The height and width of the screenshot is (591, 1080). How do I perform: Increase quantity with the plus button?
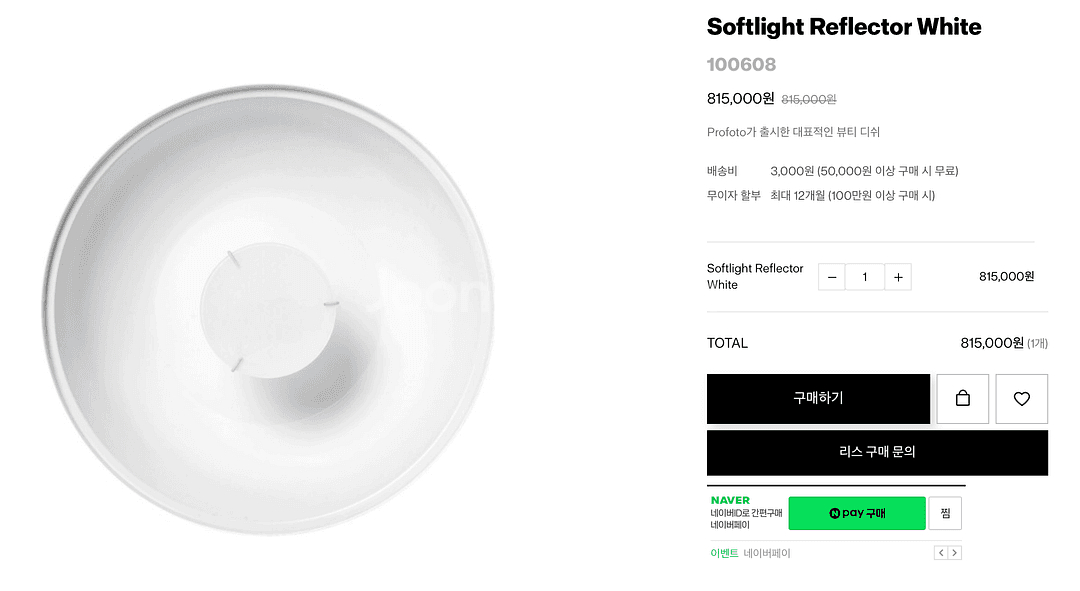click(898, 277)
